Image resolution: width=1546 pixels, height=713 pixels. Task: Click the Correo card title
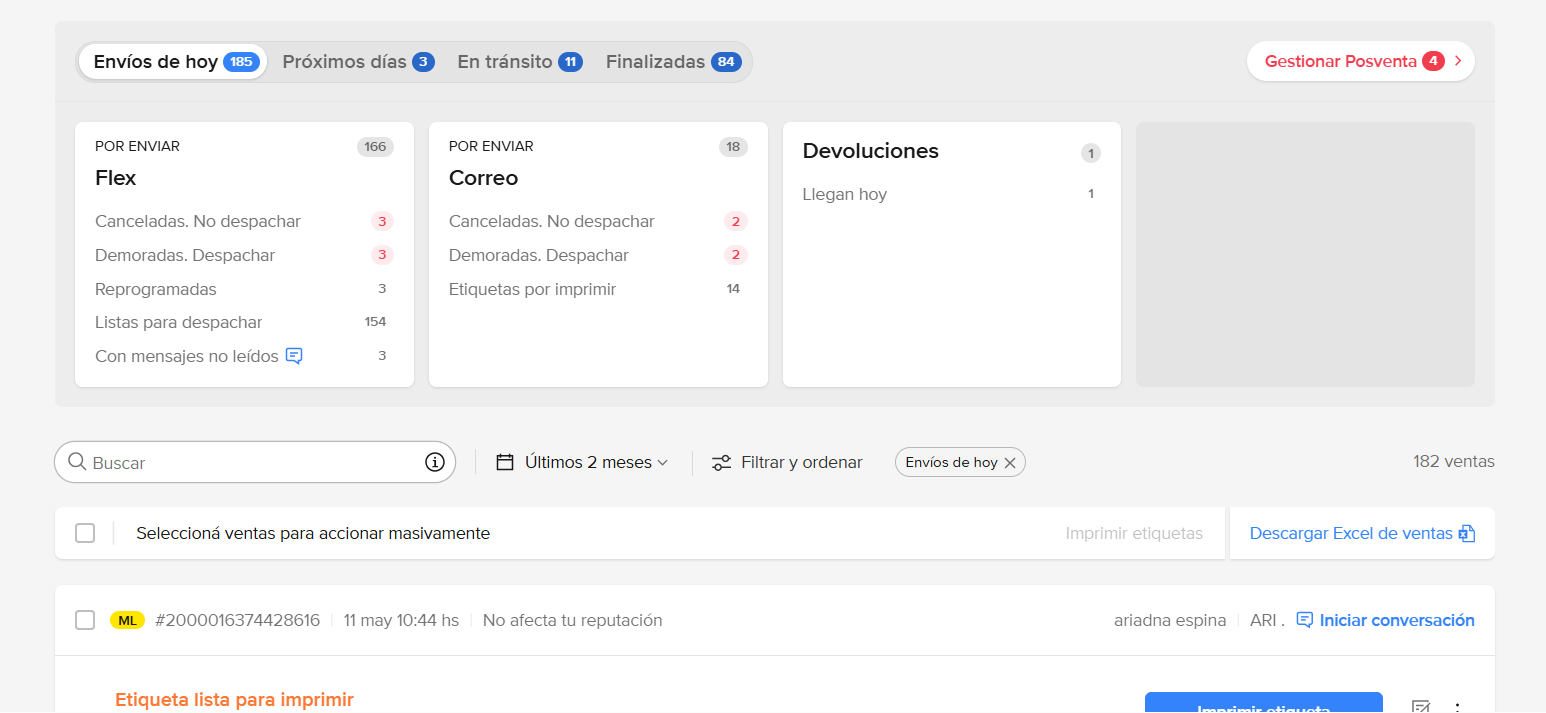pos(484,178)
